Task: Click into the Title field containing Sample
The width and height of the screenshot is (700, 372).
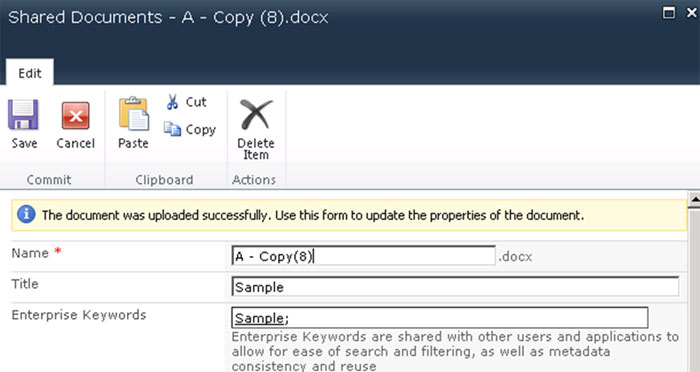Action: (x=455, y=287)
